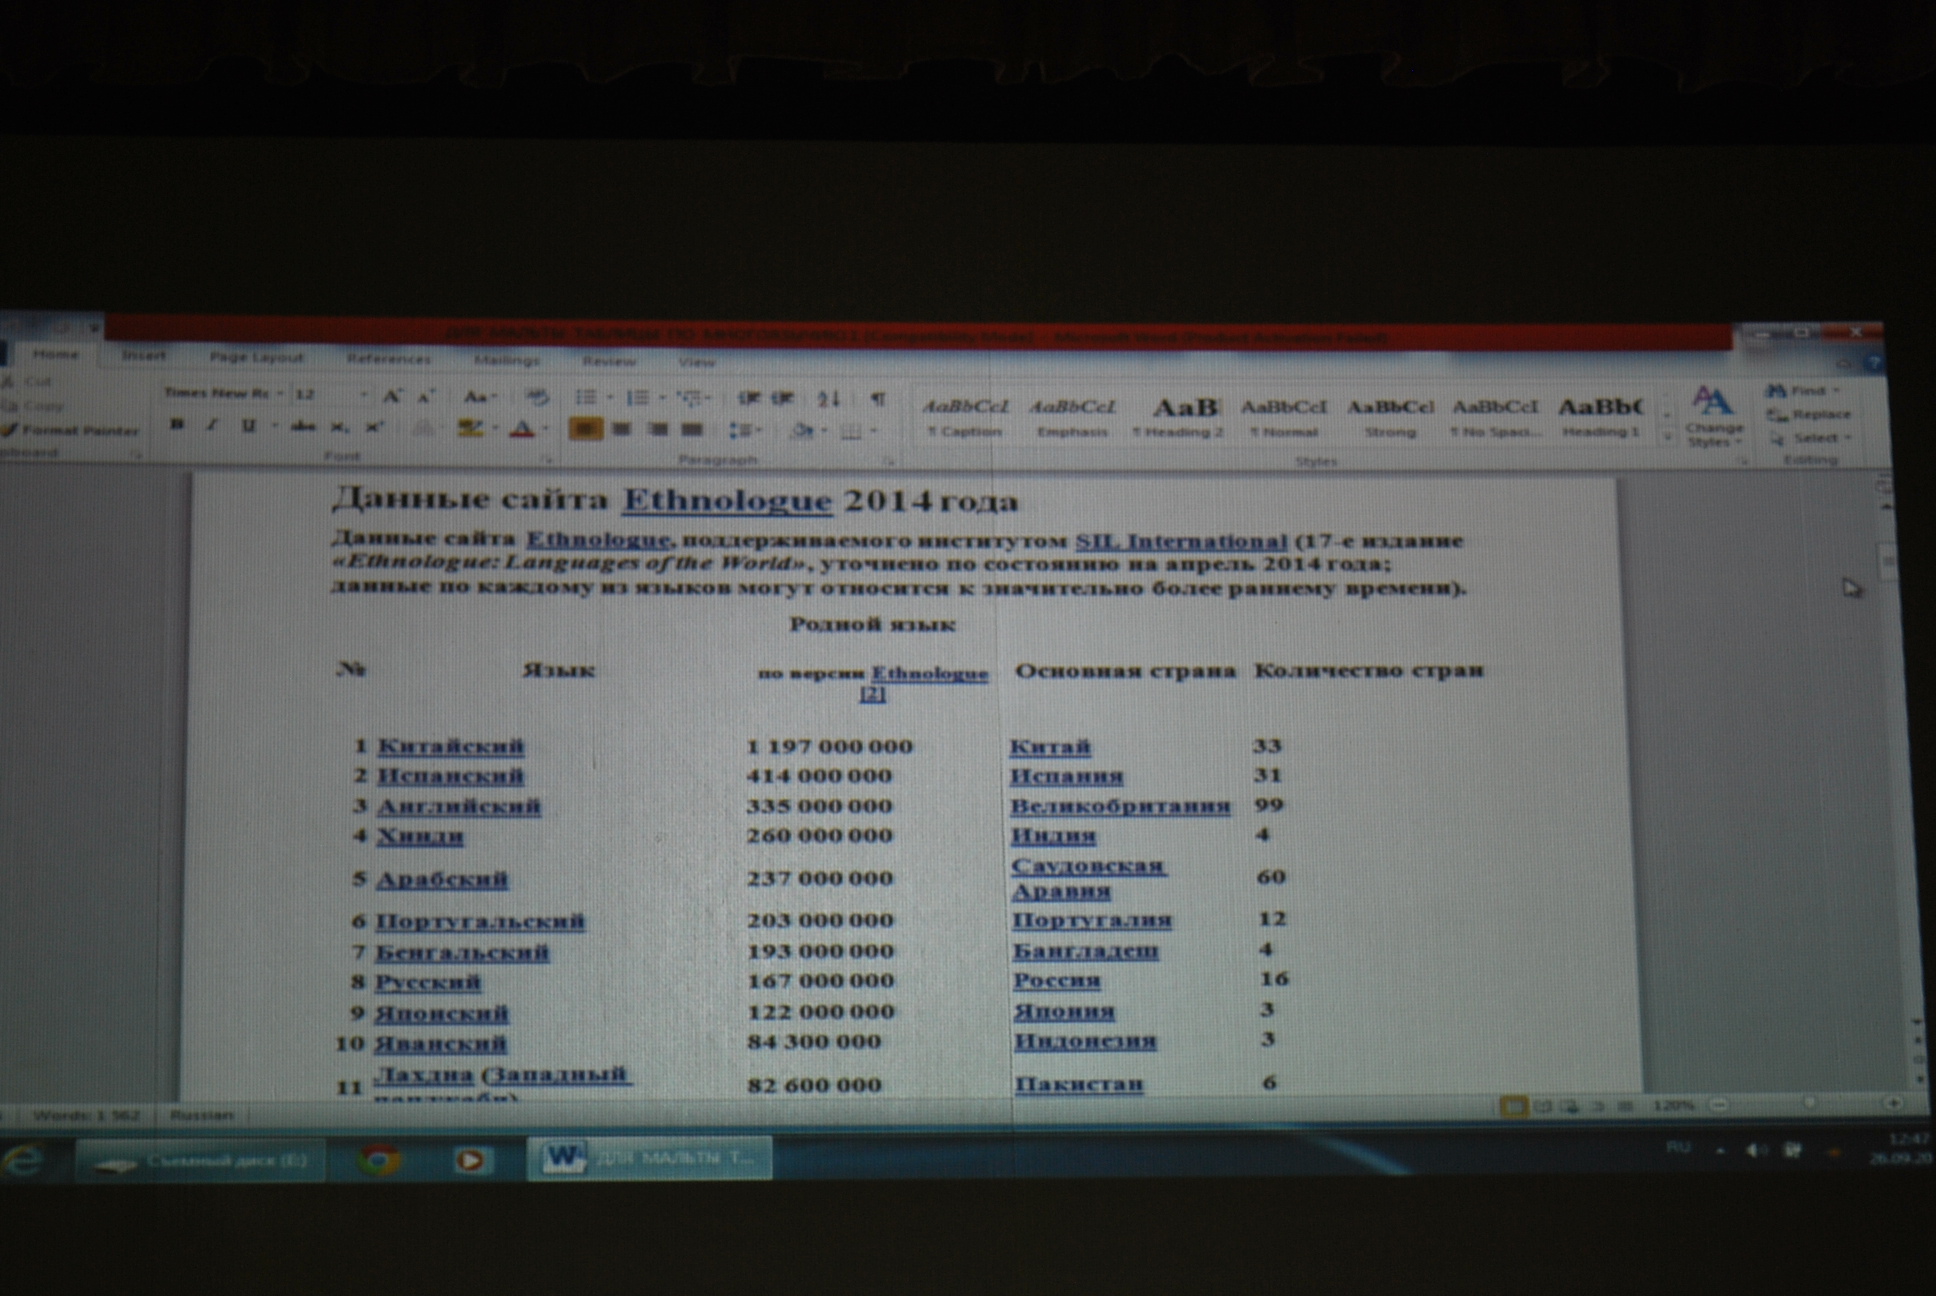Click Format Painter button
Screen dimensions: 1936x1296
pyautogui.click(x=70, y=430)
